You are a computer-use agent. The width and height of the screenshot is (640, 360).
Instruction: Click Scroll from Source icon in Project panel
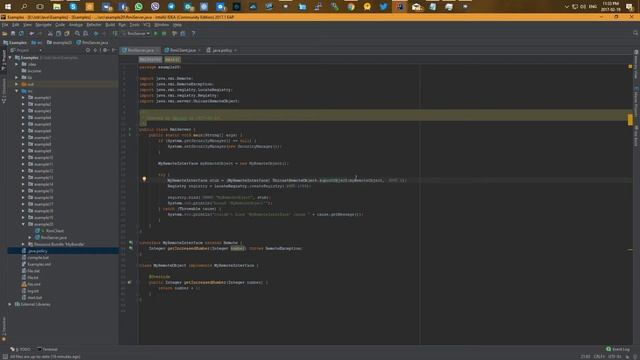point(88,50)
